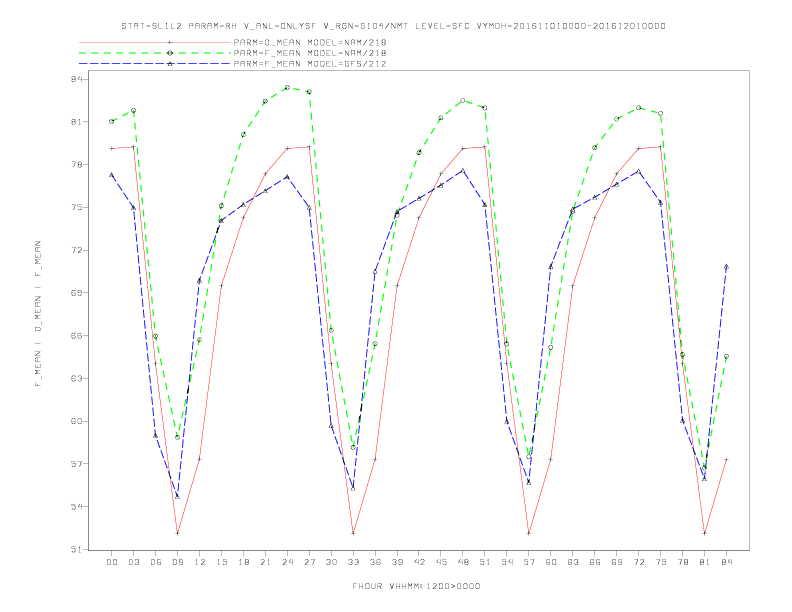Click the x-axis tick label 48
Viewport: 792px width, 612px height.
tap(463, 562)
